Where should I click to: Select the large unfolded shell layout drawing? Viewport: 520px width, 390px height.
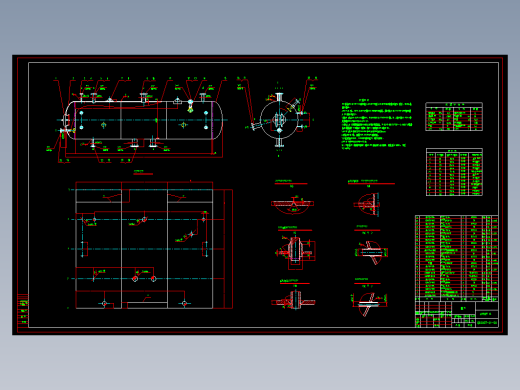[x=150, y=245]
